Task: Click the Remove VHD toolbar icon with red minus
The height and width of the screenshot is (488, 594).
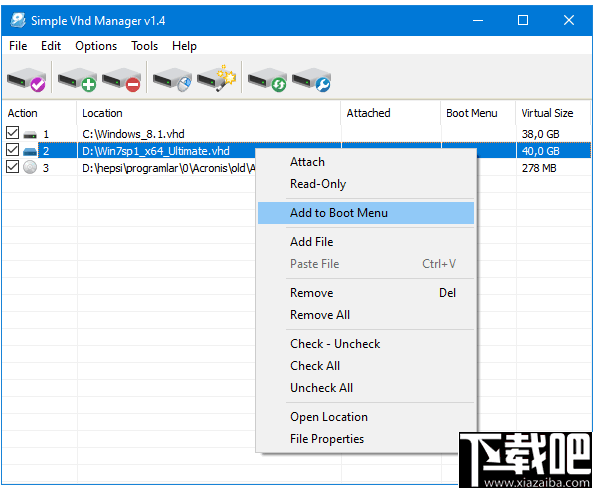Action: pyautogui.click(x=121, y=80)
